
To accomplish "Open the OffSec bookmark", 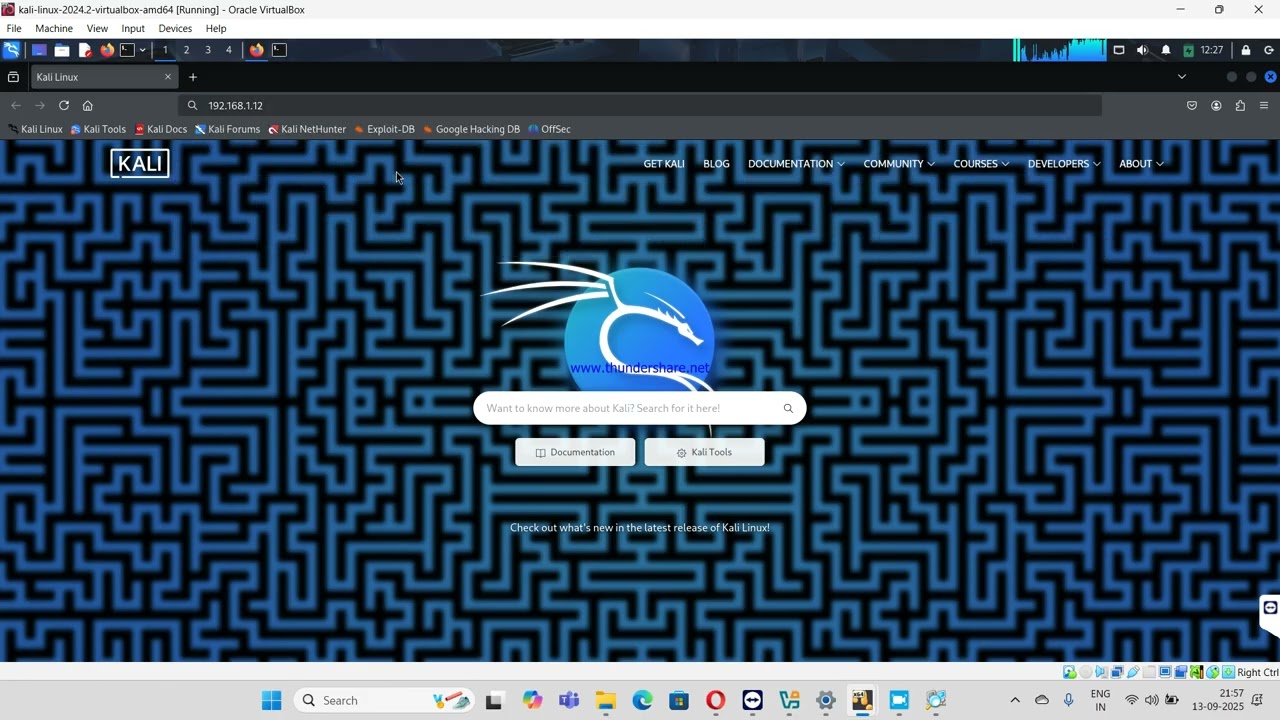I will point(549,129).
